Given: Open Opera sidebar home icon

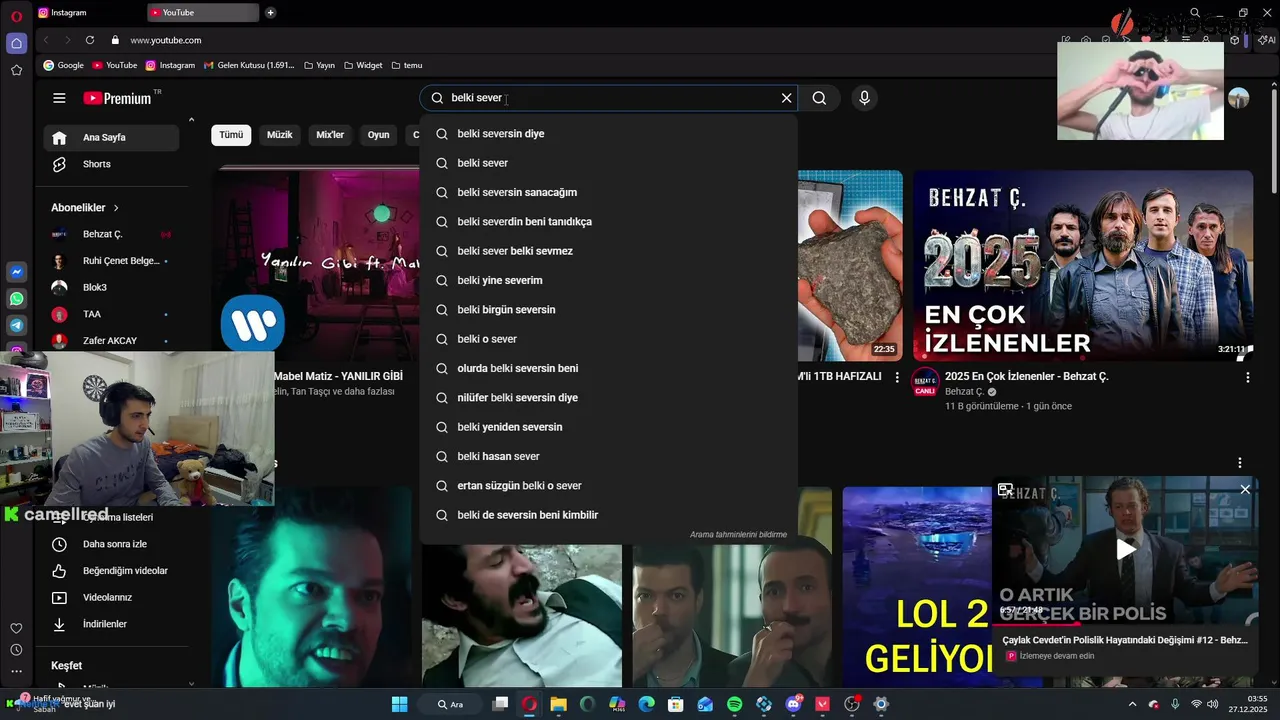Looking at the screenshot, I should click(16, 43).
